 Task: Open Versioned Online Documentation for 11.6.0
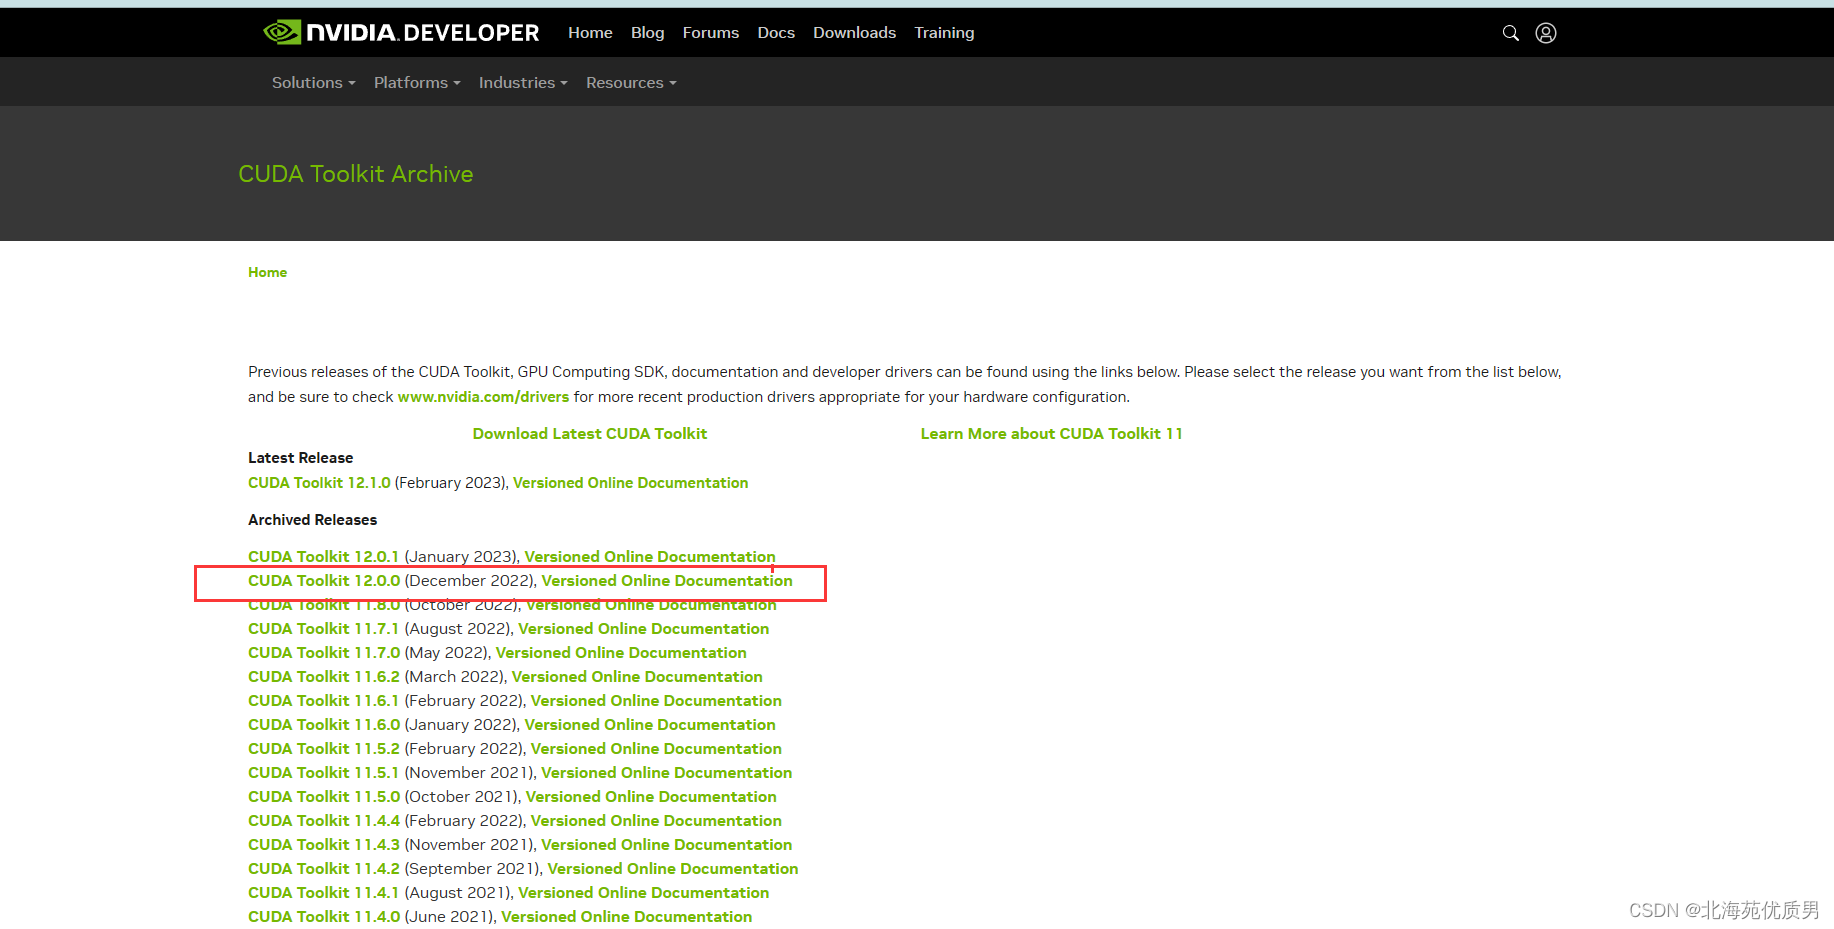(x=650, y=725)
